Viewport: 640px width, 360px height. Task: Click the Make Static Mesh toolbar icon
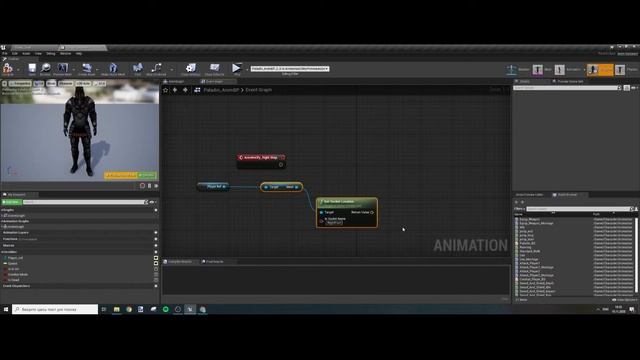[x=113, y=68]
